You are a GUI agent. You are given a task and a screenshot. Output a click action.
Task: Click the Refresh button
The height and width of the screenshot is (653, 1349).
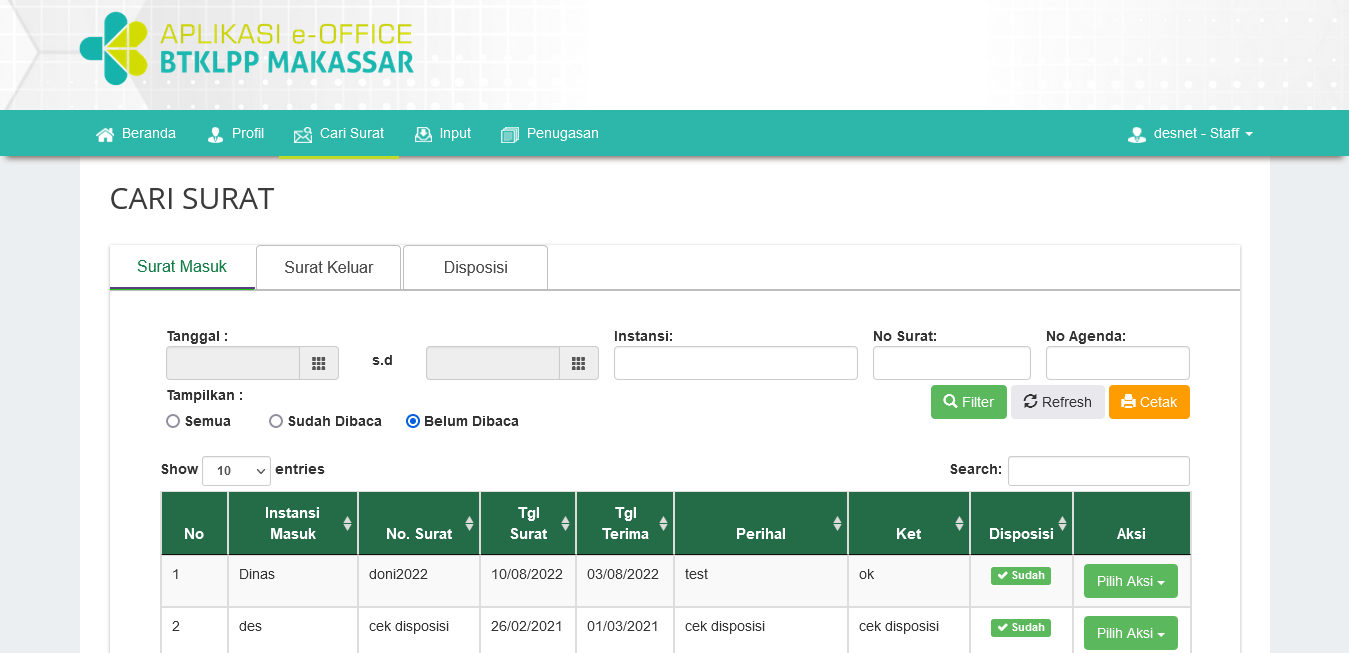click(1057, 402)
